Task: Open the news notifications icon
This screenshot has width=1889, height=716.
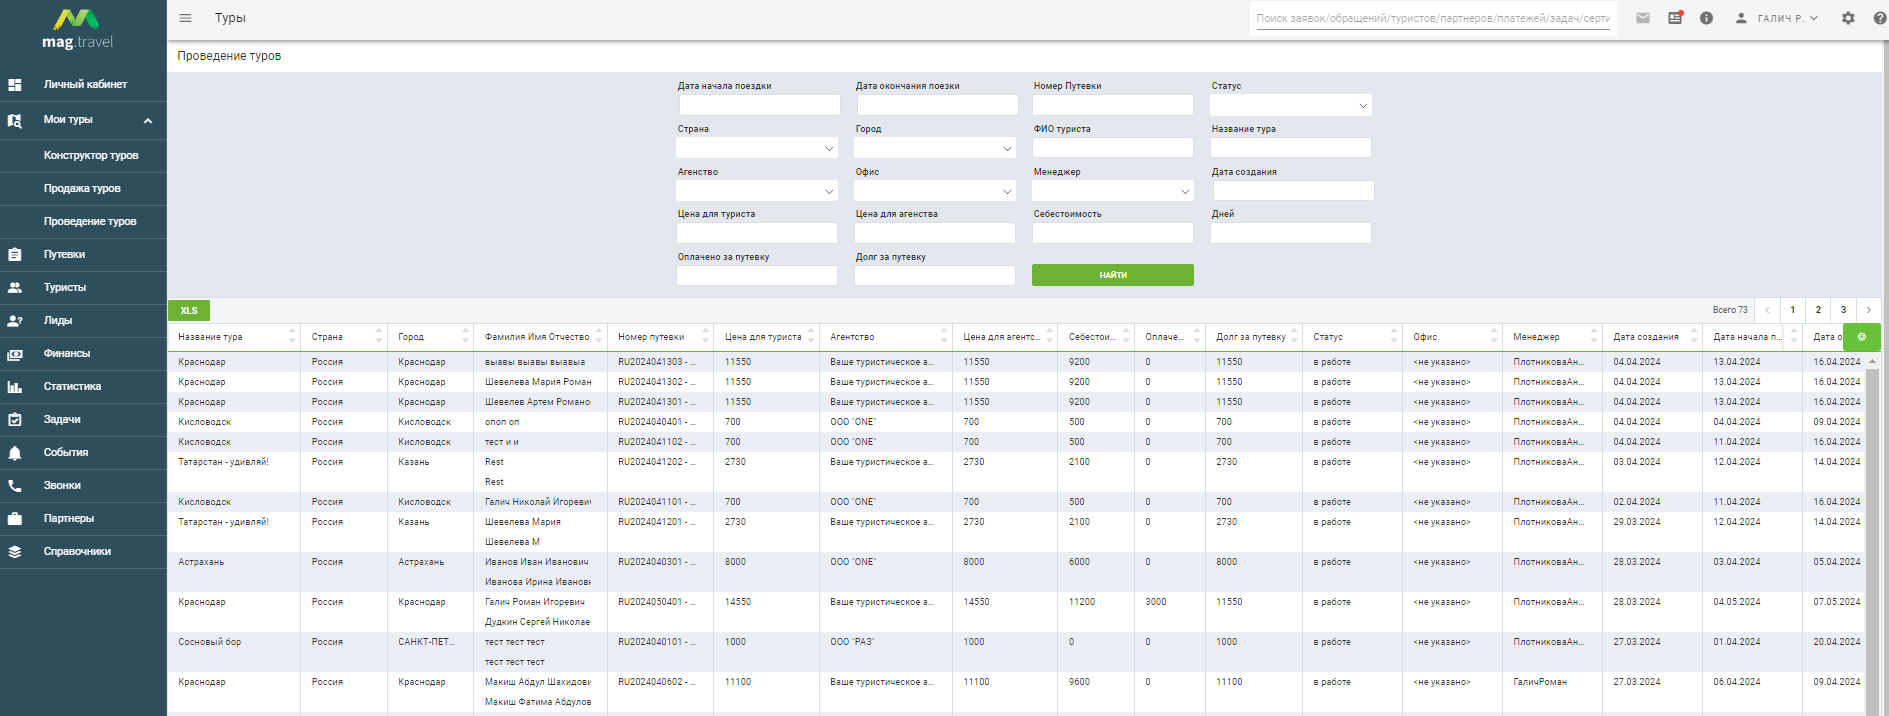Action: 1675,18
